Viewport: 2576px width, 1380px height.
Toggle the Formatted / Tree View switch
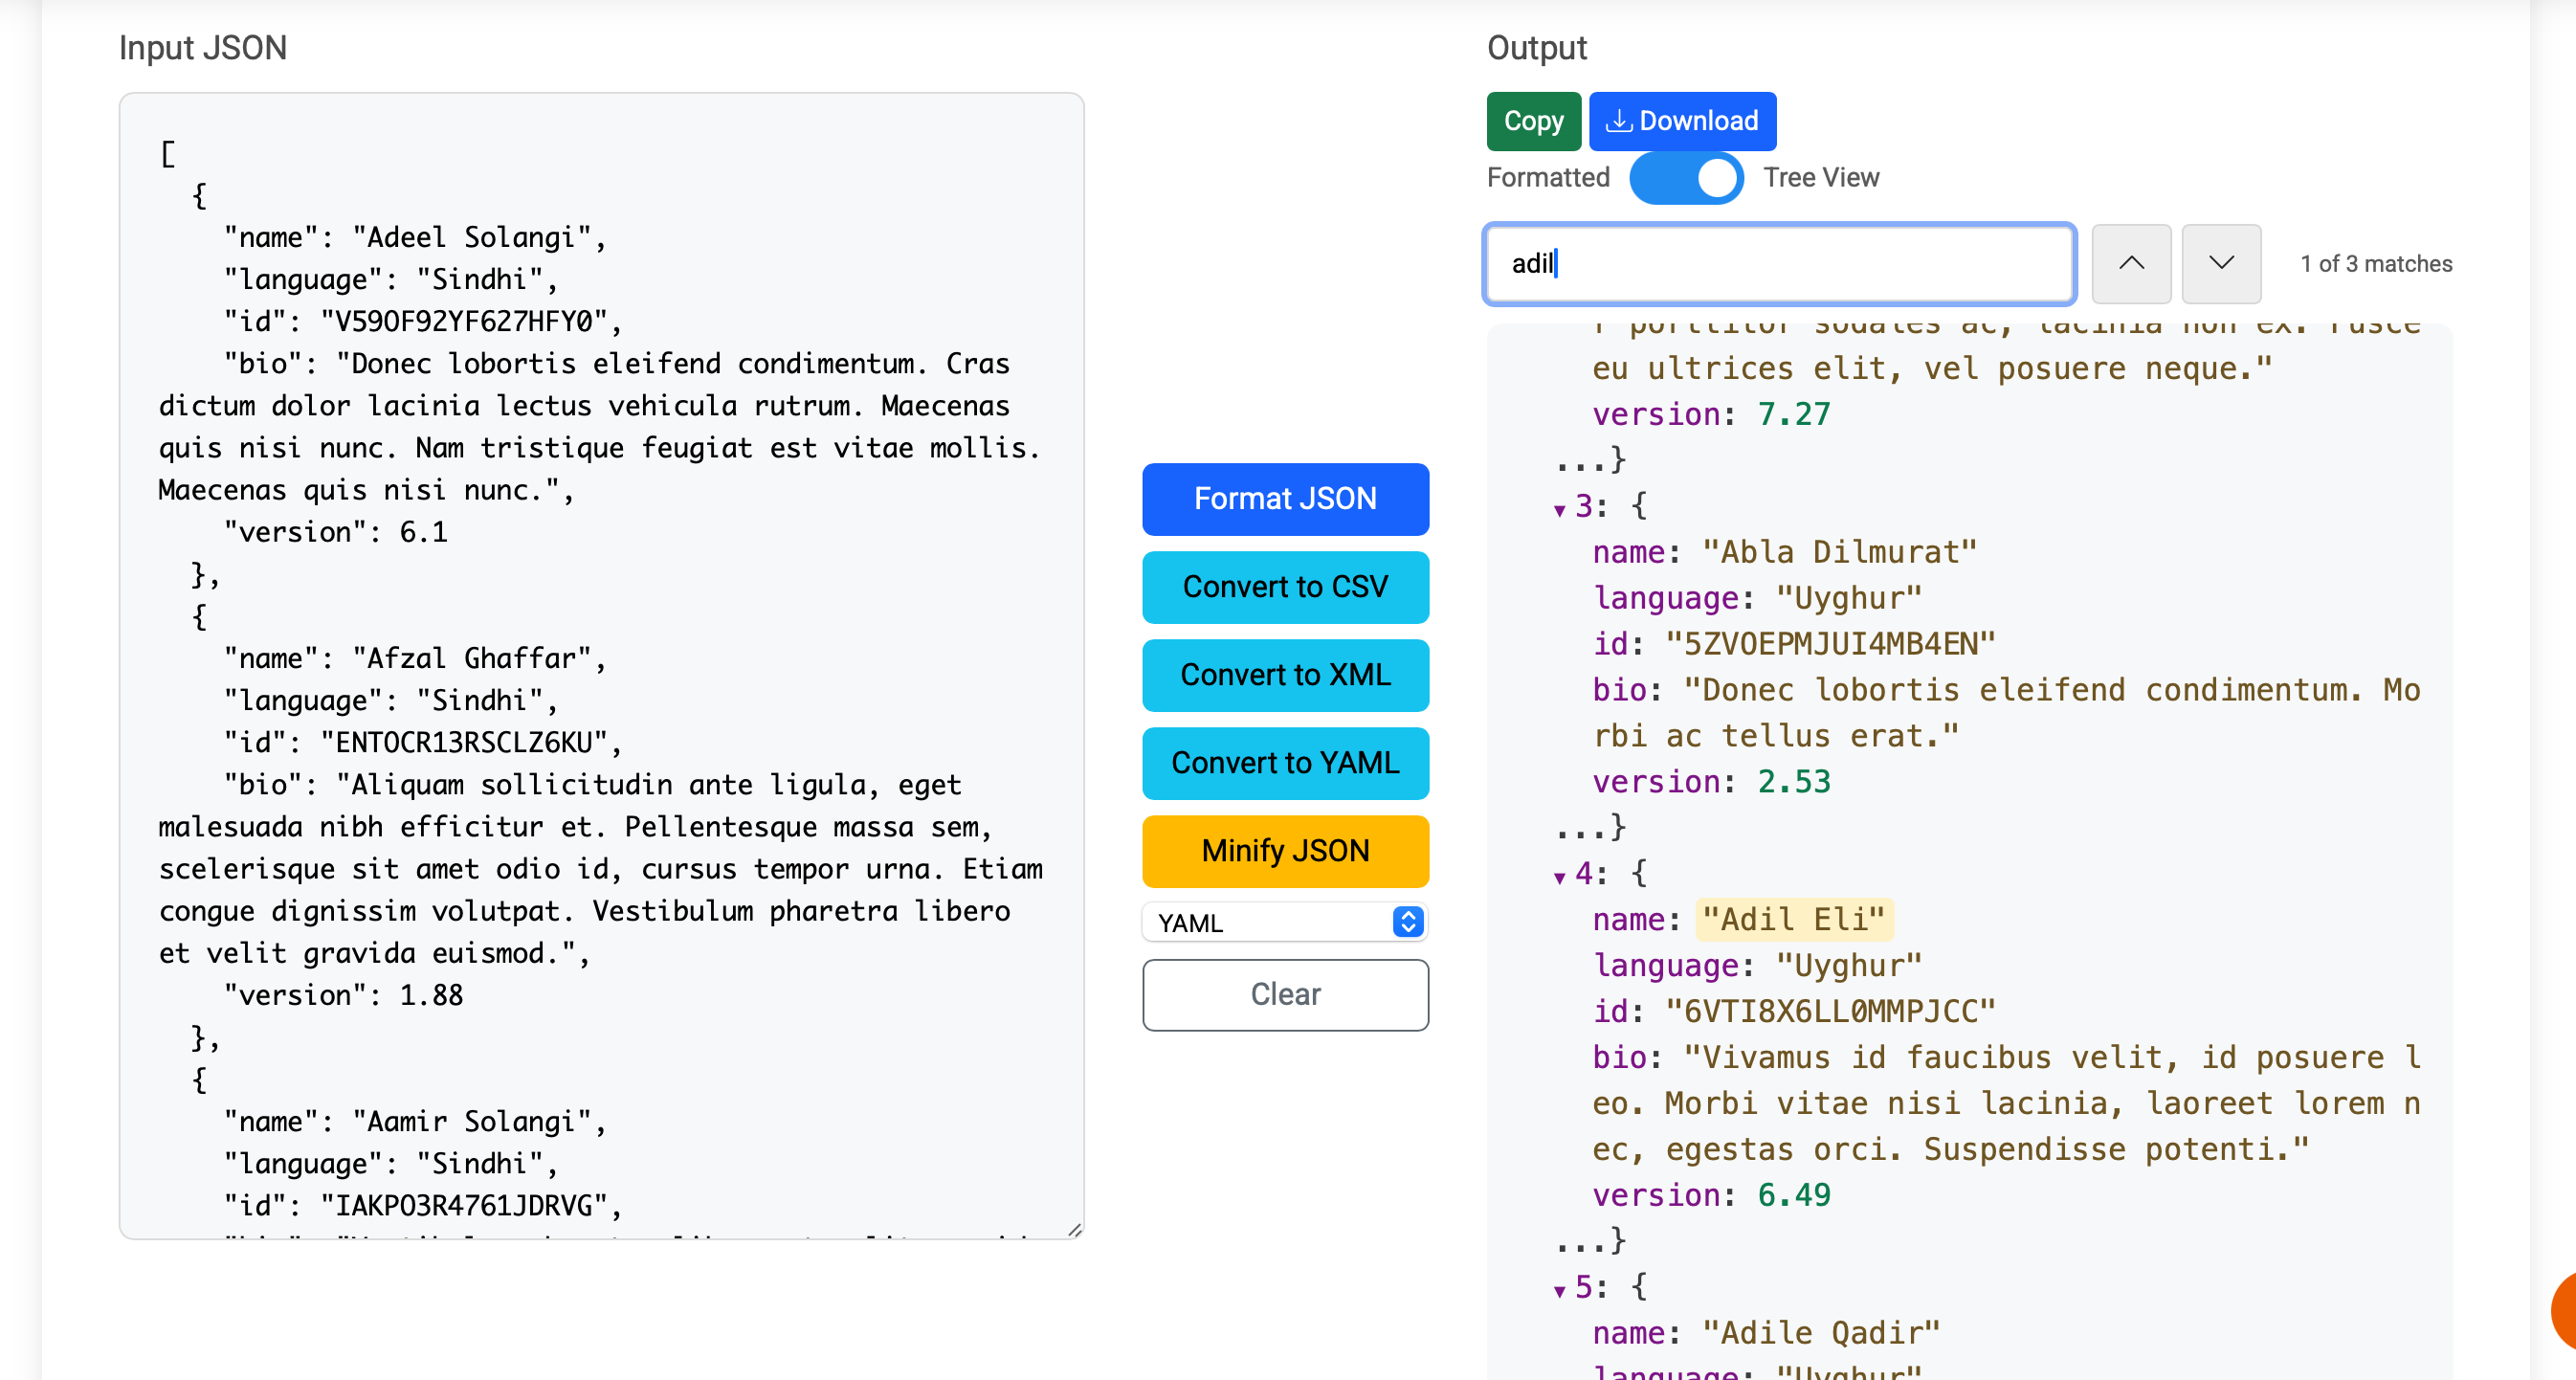1686,178
